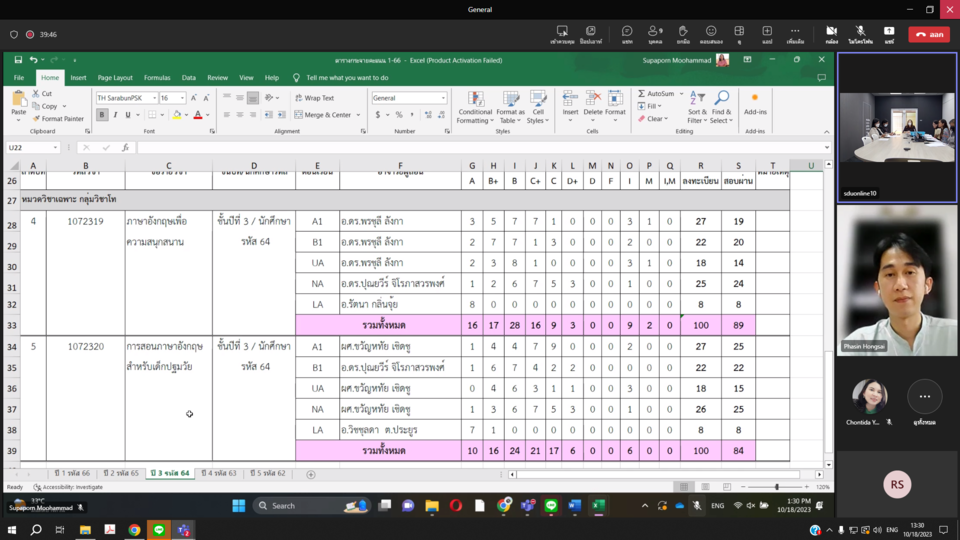Open Format as Table gallery
The width and height of the screenshot is (960, 540).
point(511,107)
